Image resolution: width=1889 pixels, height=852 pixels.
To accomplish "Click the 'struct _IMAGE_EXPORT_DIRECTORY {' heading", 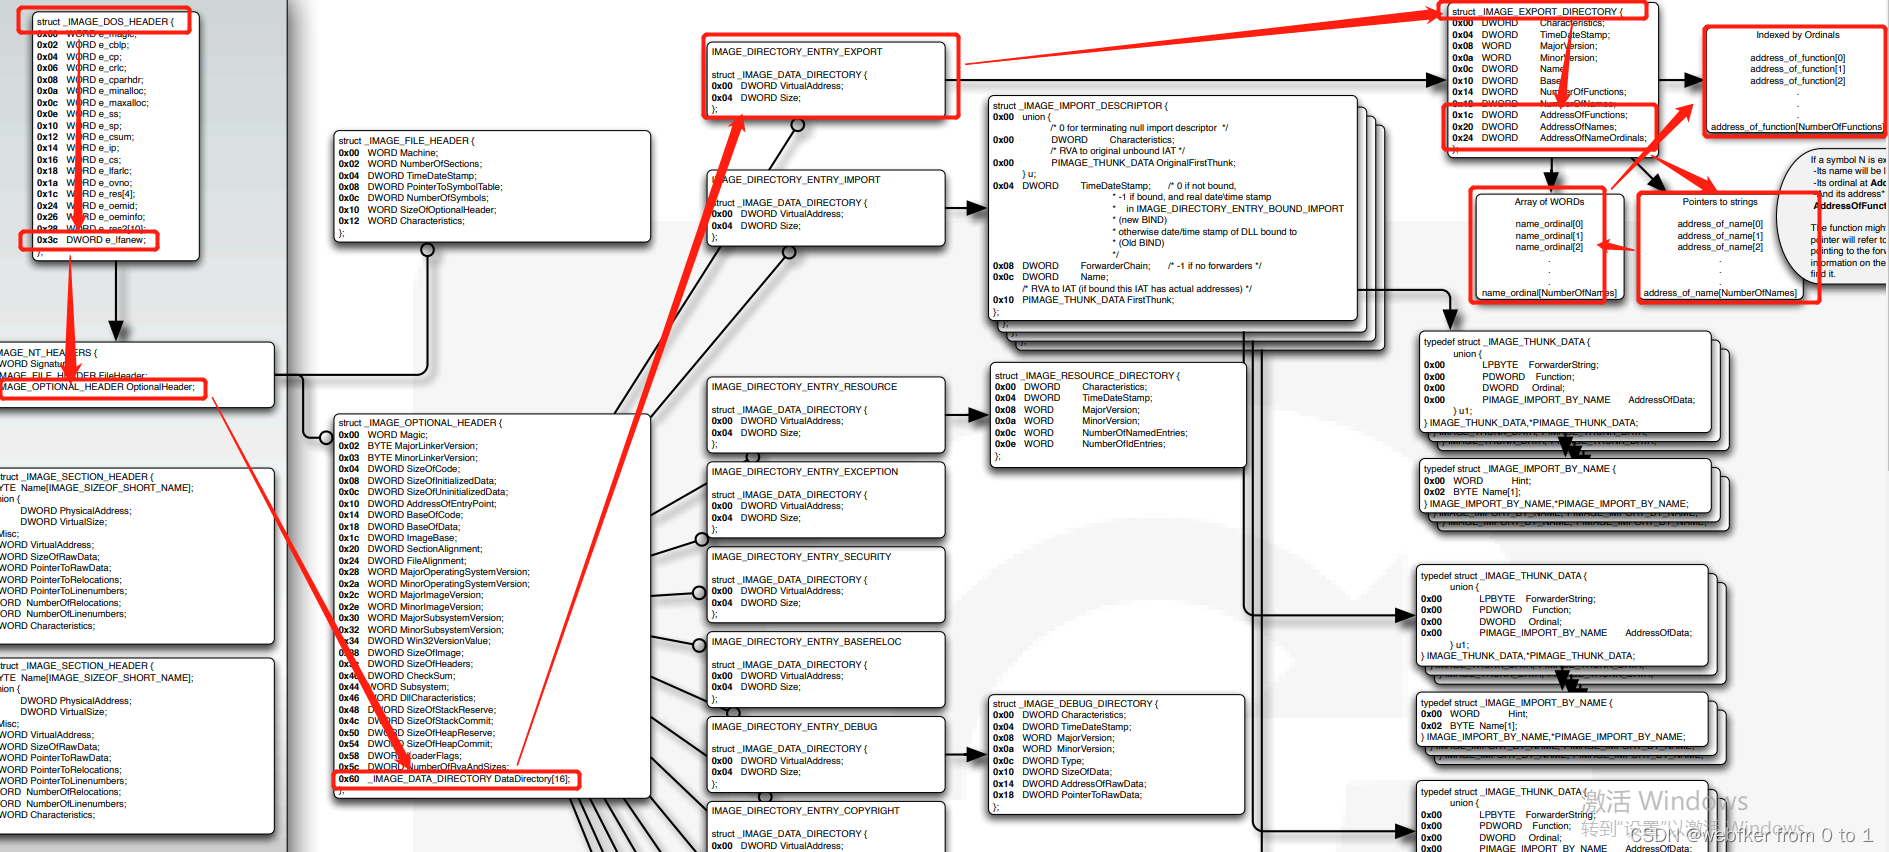I will [x=1537, y=12].
